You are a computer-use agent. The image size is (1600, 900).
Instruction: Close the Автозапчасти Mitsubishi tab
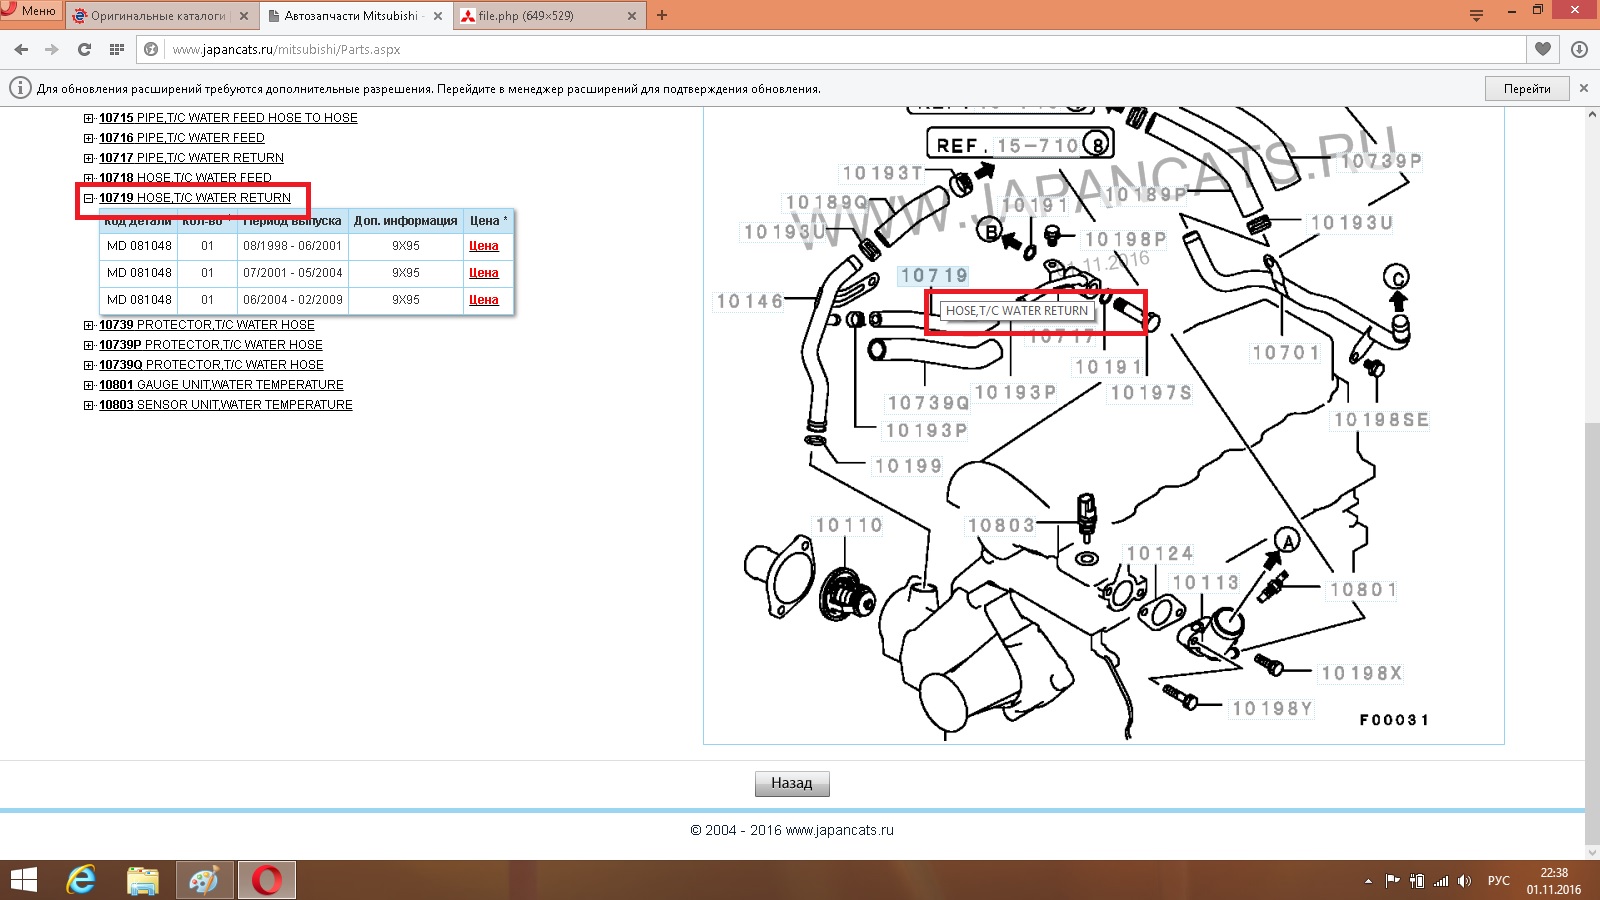[x=438, y=16]
